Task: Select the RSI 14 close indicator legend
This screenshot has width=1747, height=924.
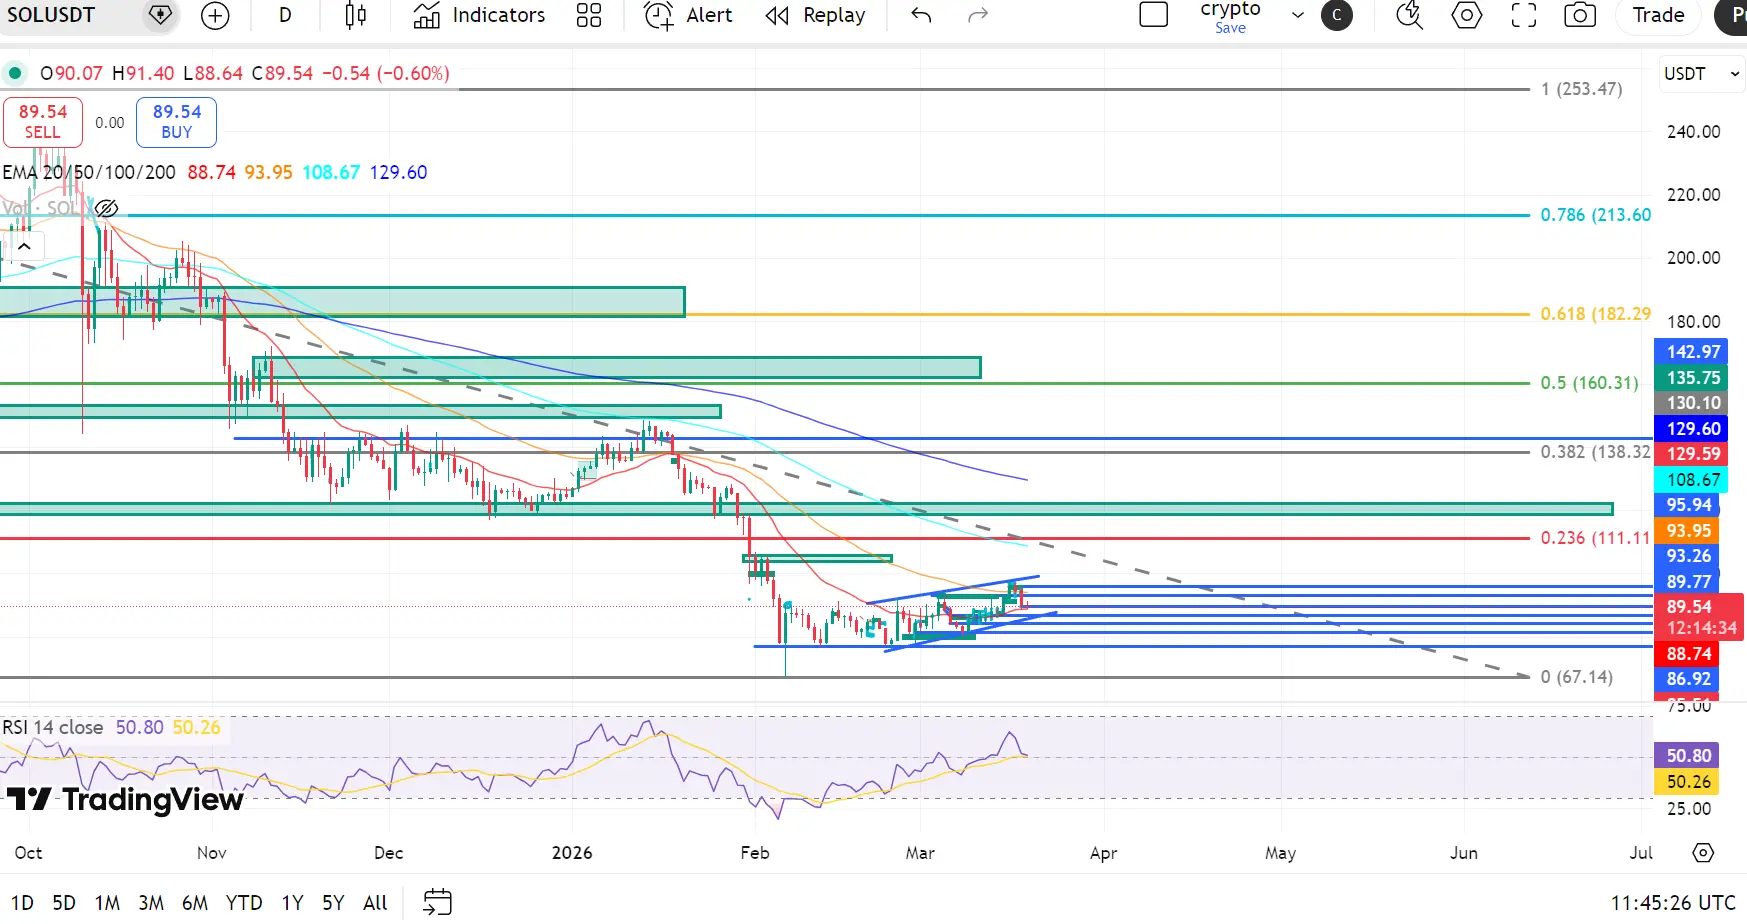Action: (53, 727)
